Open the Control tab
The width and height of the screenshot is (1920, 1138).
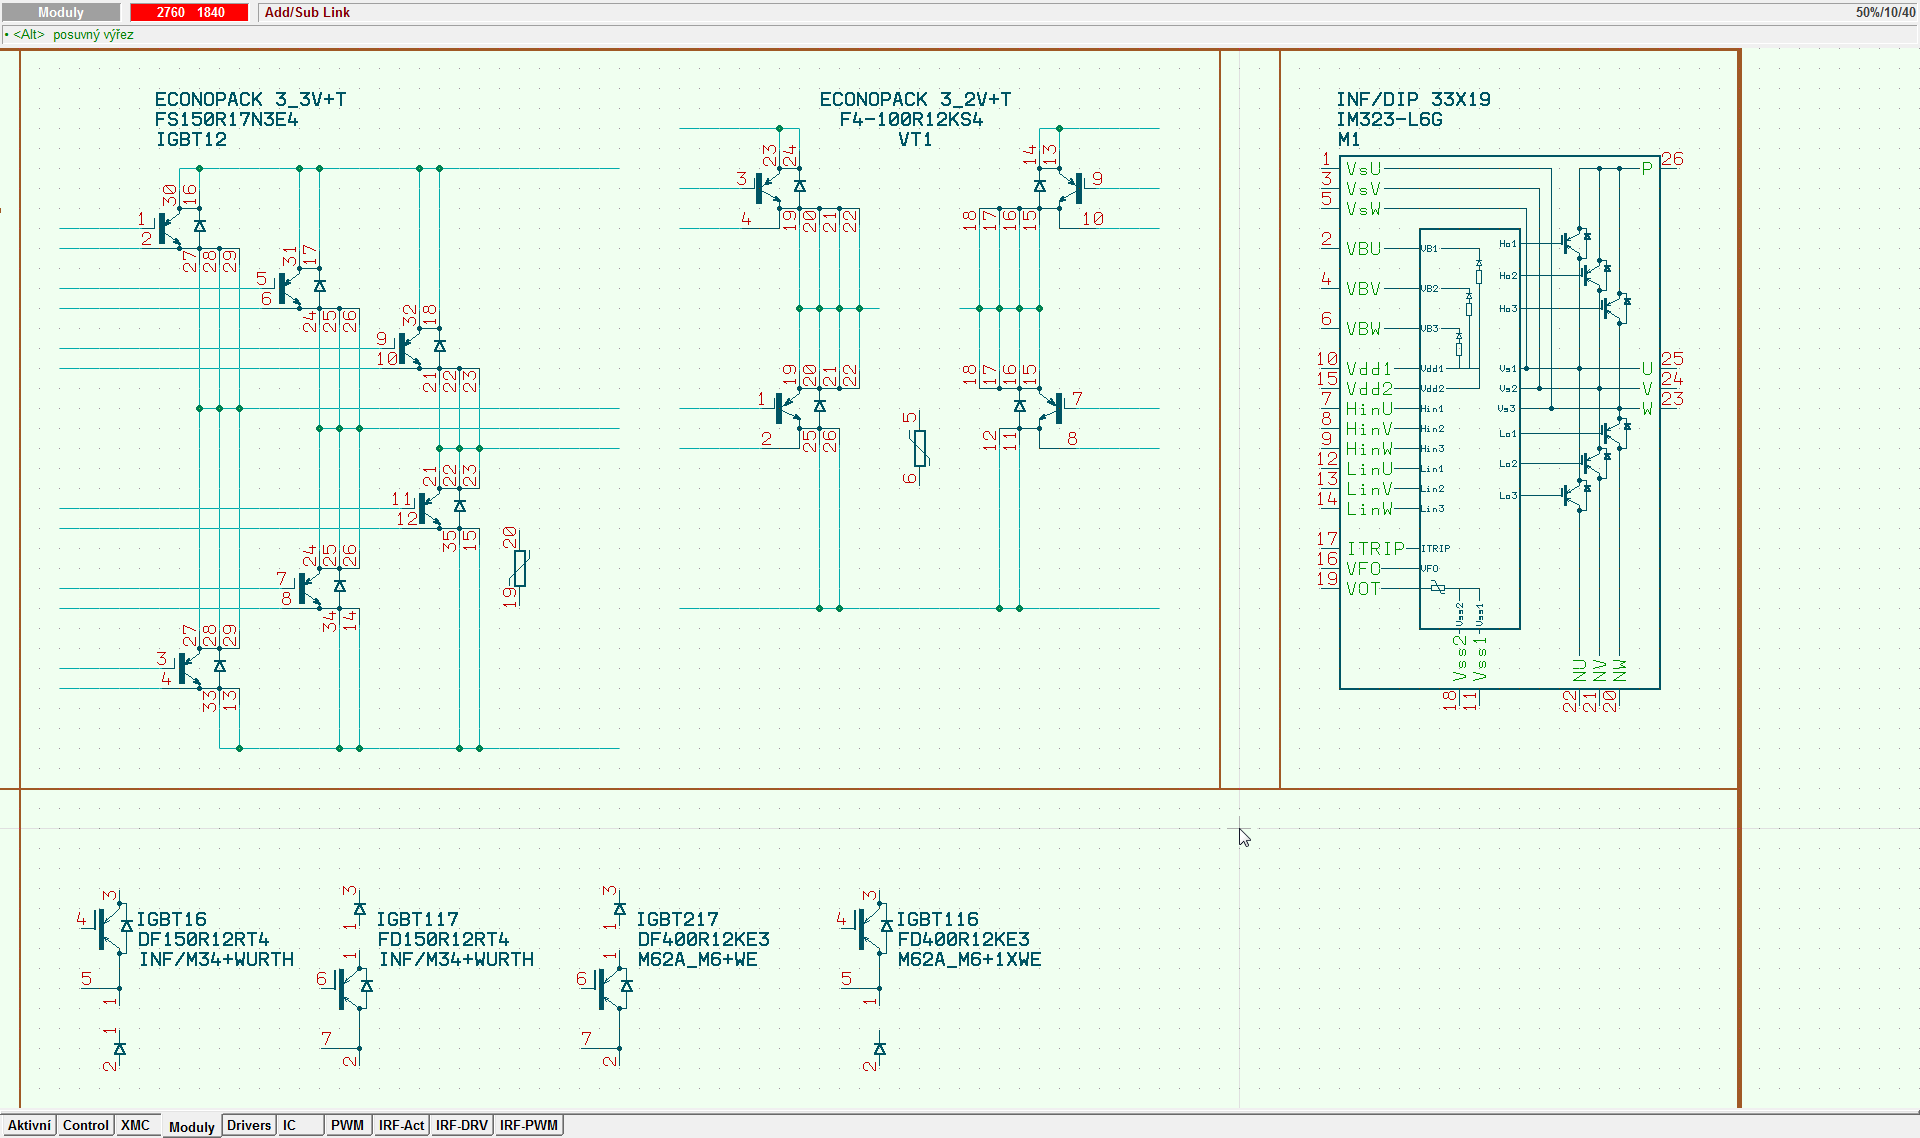[x=85, y=1125]
